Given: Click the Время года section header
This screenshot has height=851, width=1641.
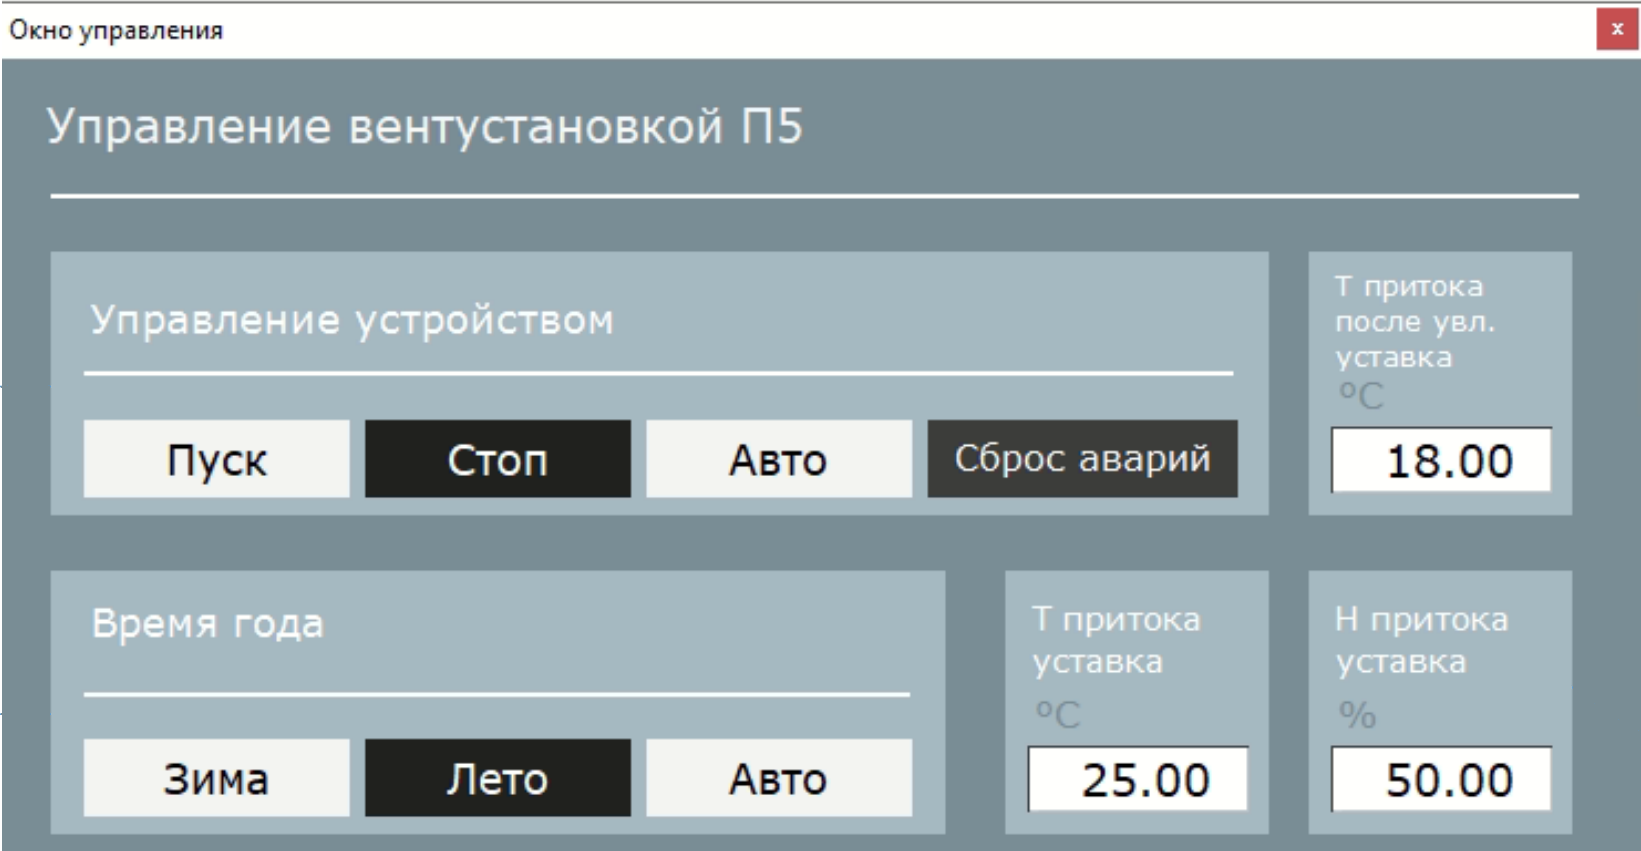Looking at the screenshot, I should [208, 623].
